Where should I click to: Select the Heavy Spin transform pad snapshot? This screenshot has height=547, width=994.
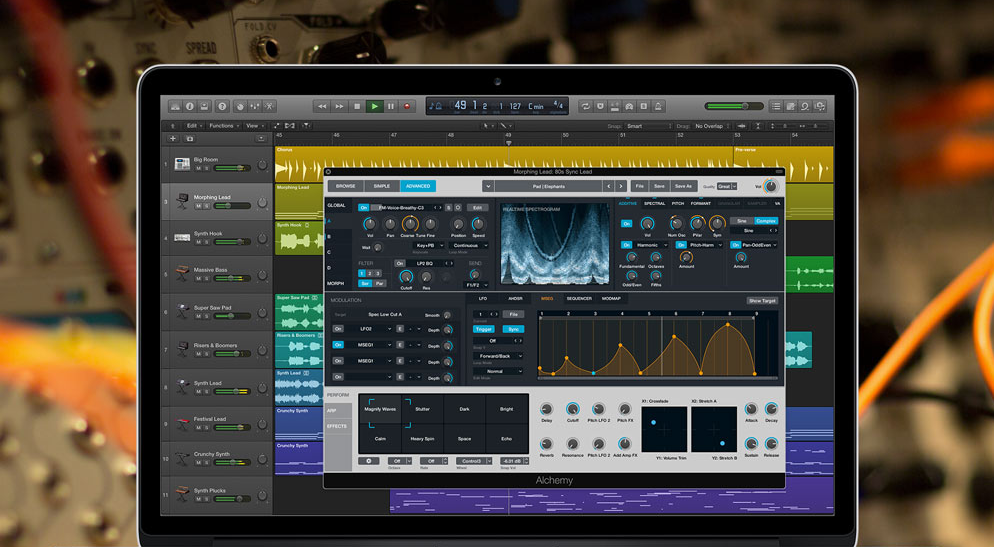click(422, 439)
